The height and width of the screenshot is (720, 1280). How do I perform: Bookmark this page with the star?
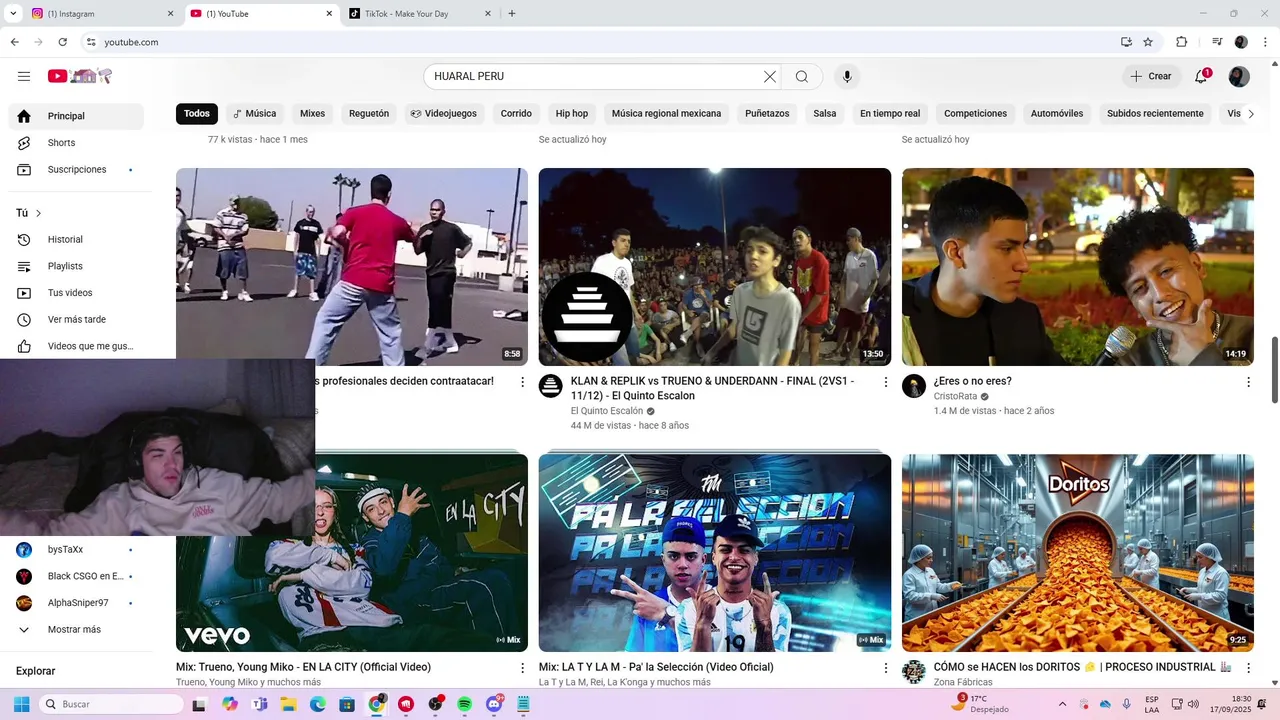1148,42
